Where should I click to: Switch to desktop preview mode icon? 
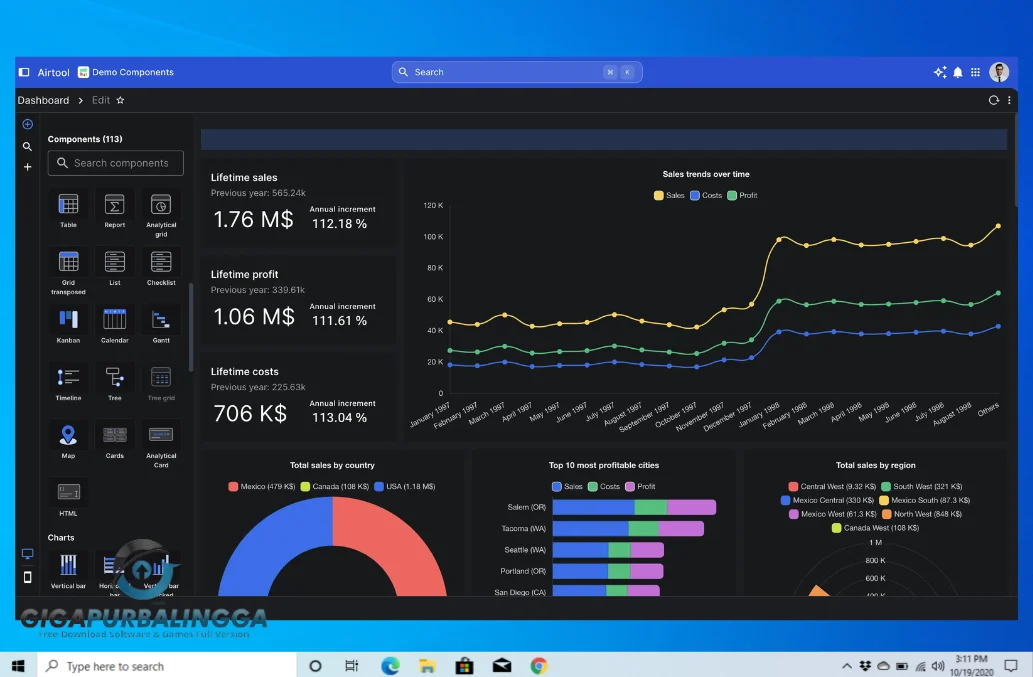coord(28,554)
